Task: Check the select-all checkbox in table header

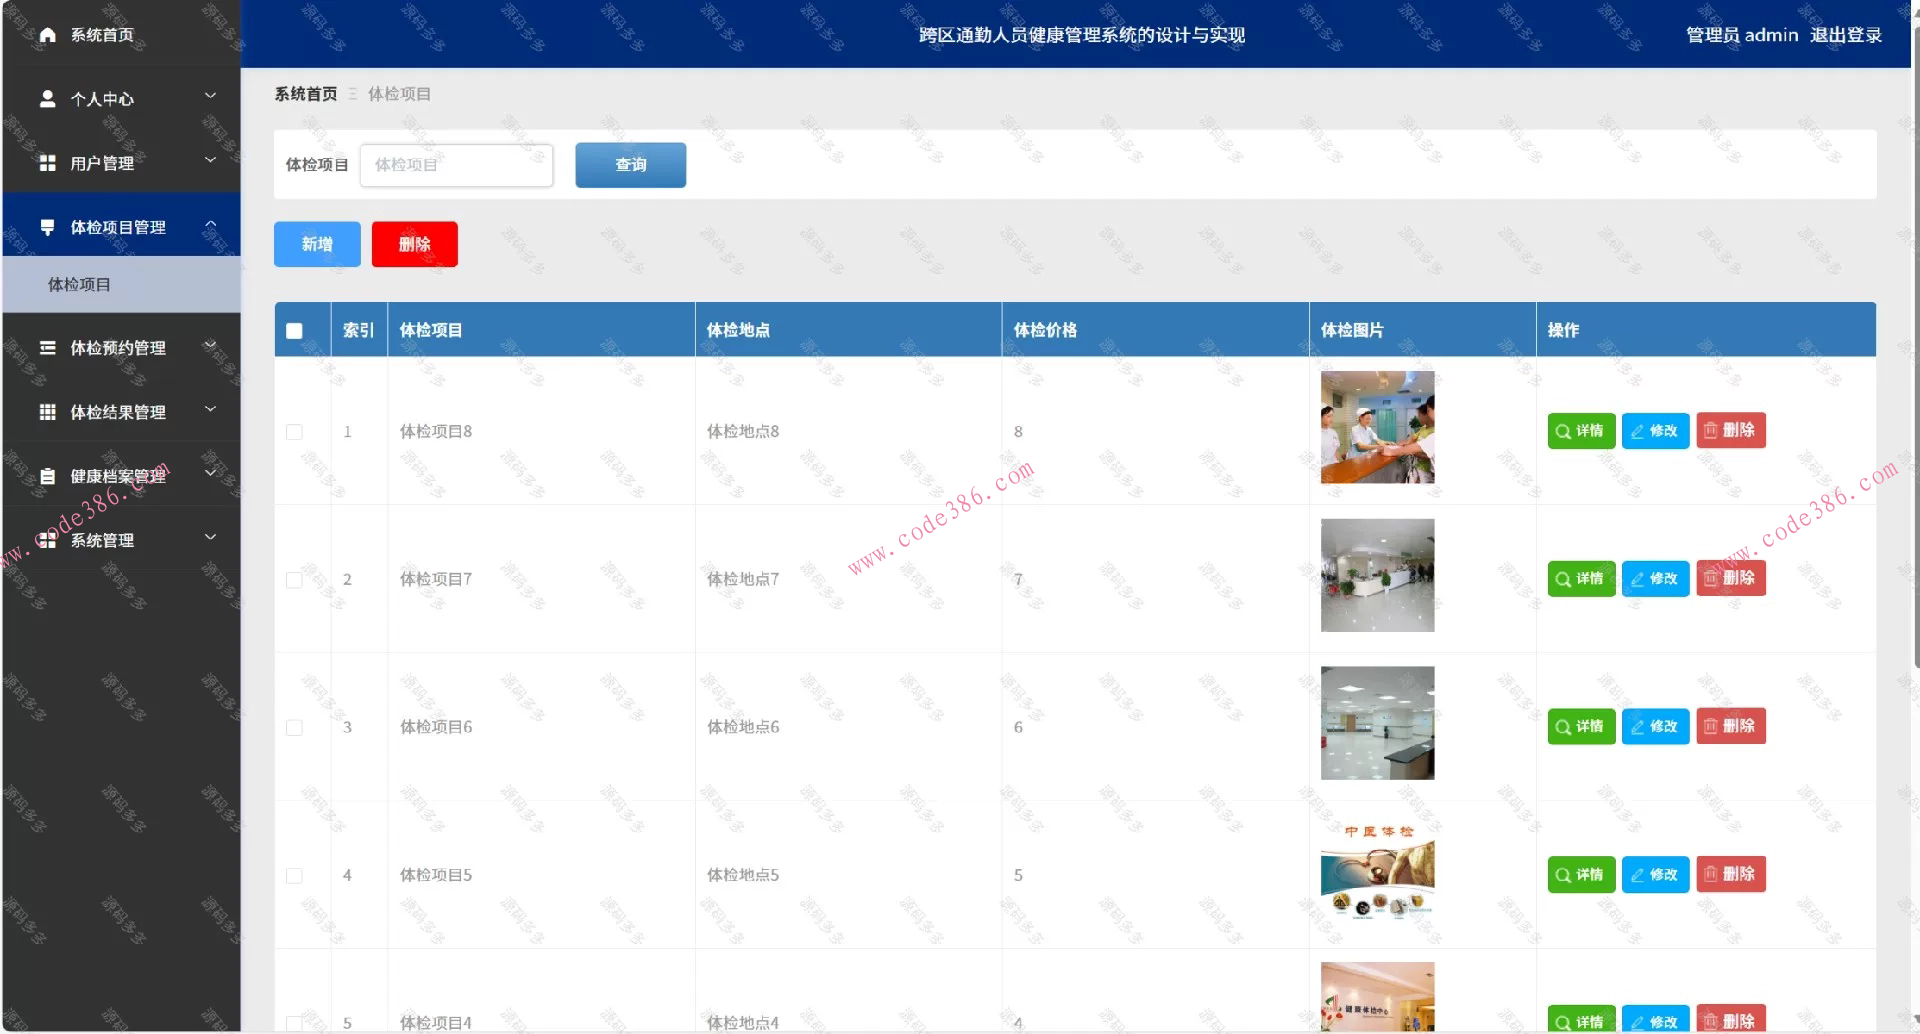Action: pos(295,329)
